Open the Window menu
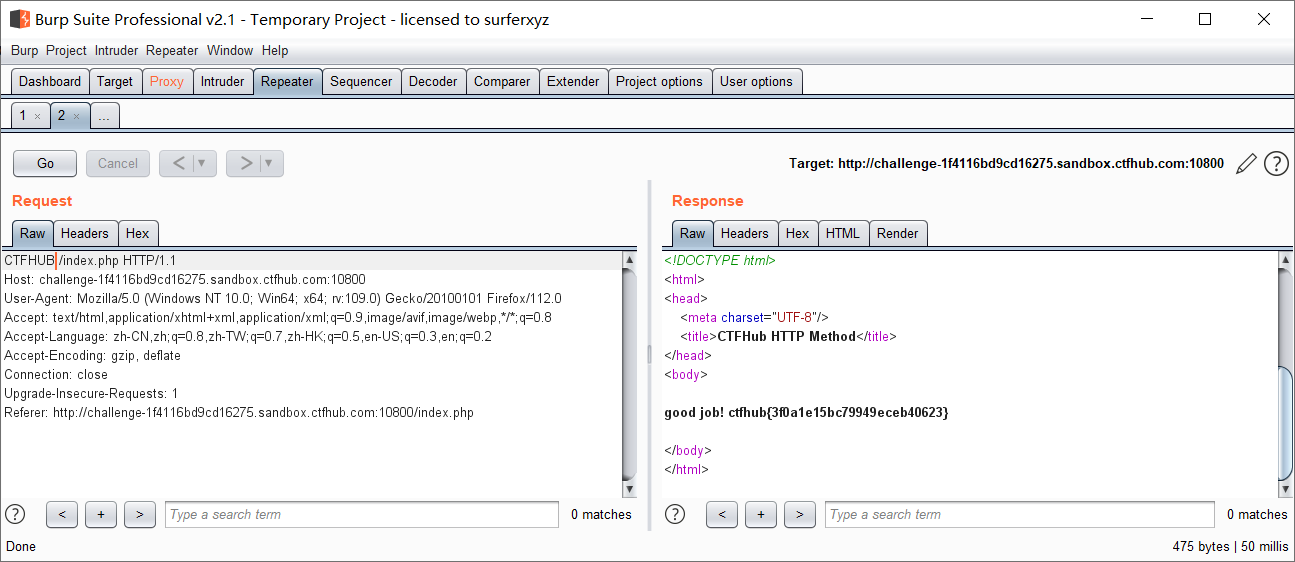 coord(230,50)
